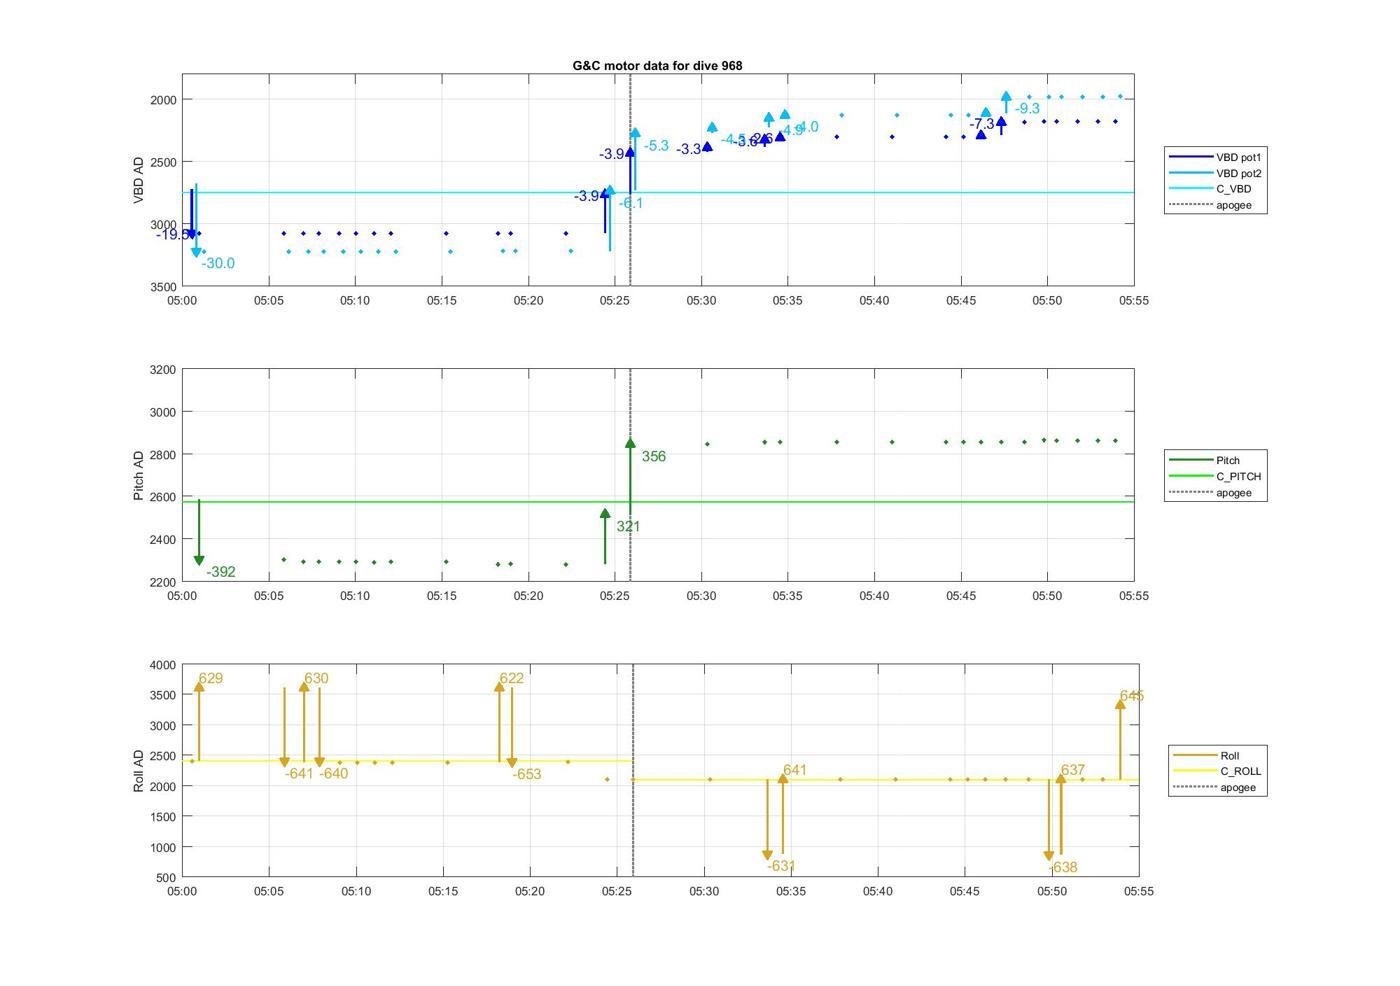
Task: Select the -9.3 VBD data label
Action: pos(1027,109)
